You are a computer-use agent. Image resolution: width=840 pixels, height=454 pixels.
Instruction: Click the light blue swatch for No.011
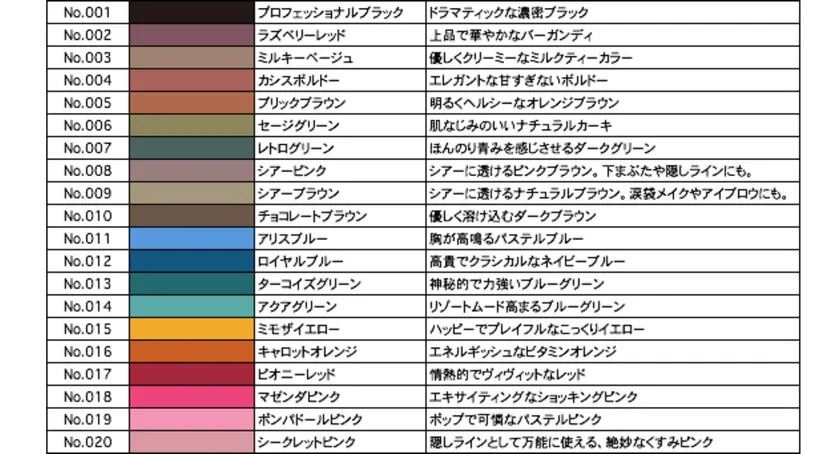coord(192,238)
